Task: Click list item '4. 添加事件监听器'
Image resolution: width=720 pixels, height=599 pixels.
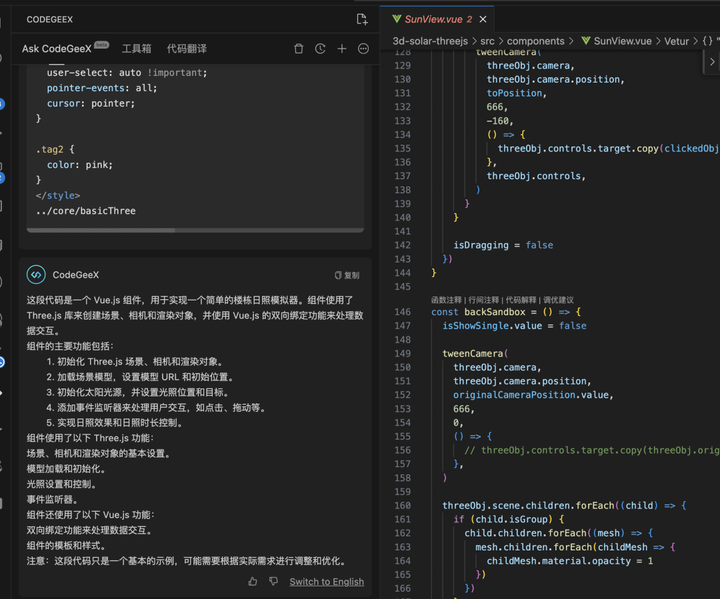Action: point(156,407)
